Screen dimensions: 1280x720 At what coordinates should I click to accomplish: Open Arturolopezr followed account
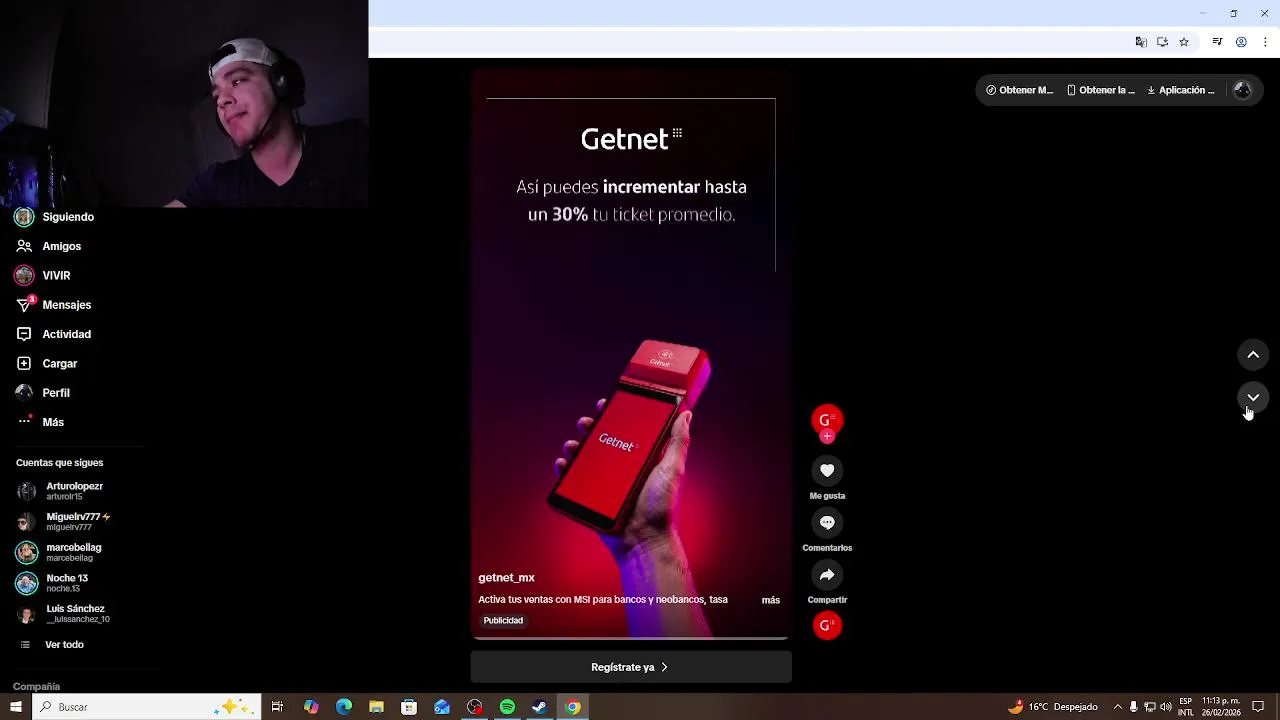pos(62,491)
